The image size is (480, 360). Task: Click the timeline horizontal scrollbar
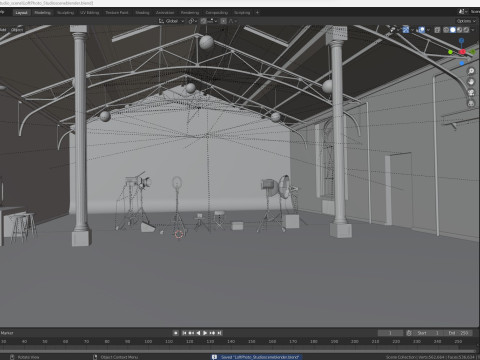[238, 351]
